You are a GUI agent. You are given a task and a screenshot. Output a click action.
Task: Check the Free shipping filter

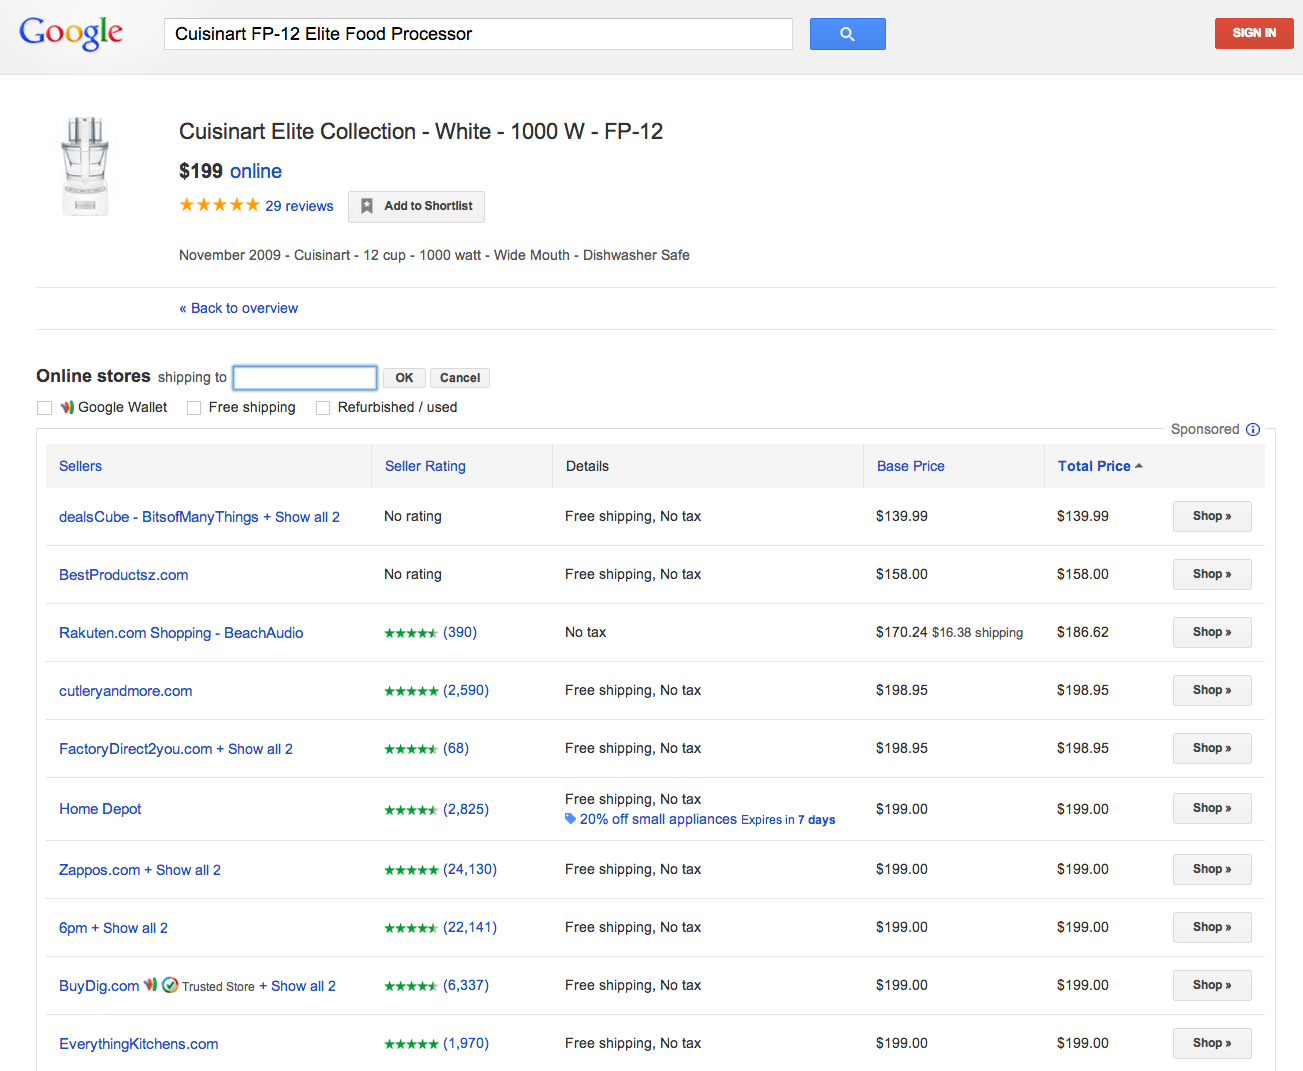194,408
